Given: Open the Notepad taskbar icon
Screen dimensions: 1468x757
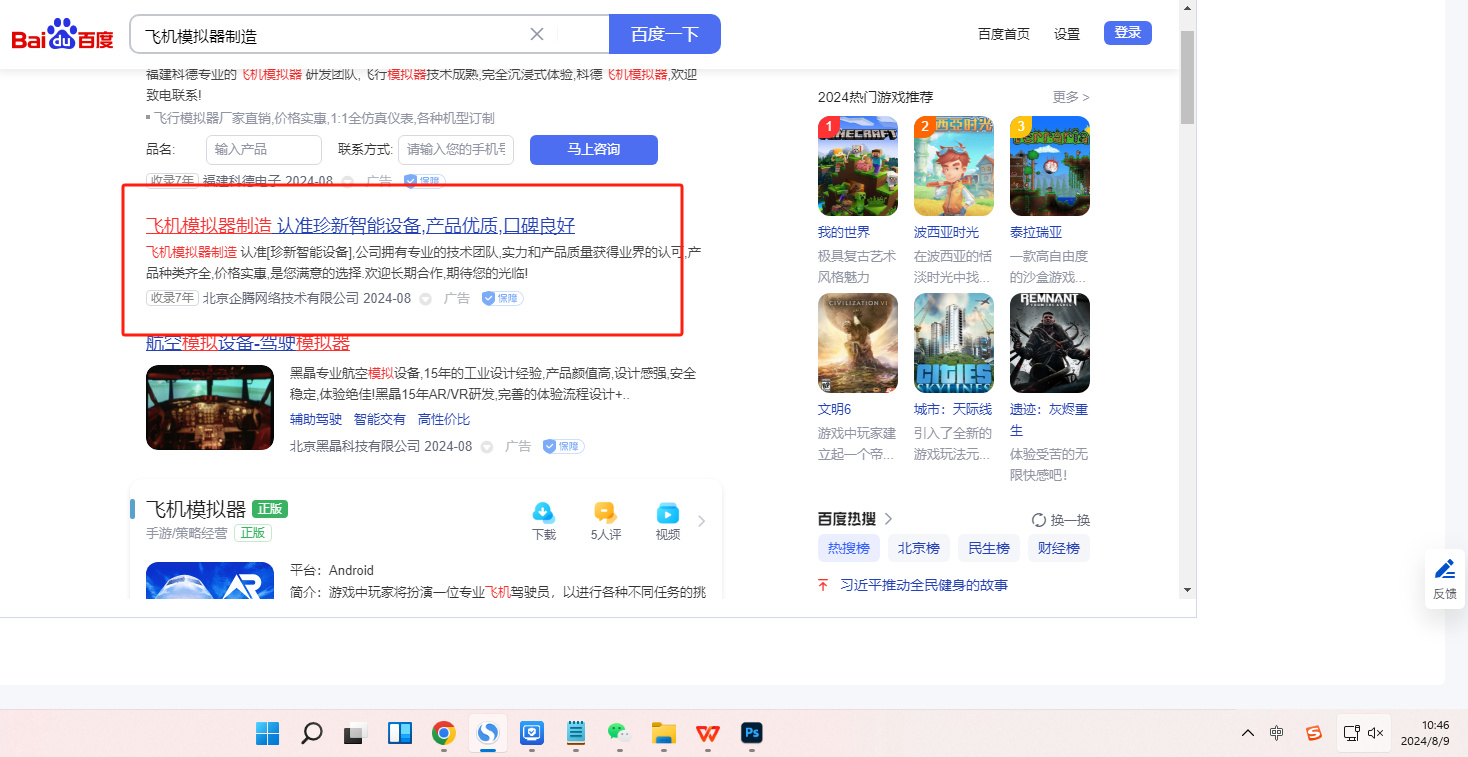Looking at the screenshot, I should [x=576, y=734].
